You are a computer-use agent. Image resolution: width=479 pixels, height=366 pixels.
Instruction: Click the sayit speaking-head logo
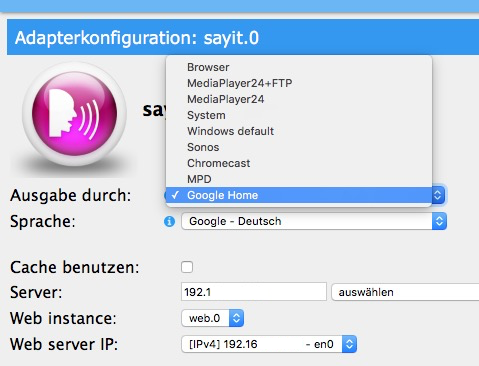click(x=74, y=114)
